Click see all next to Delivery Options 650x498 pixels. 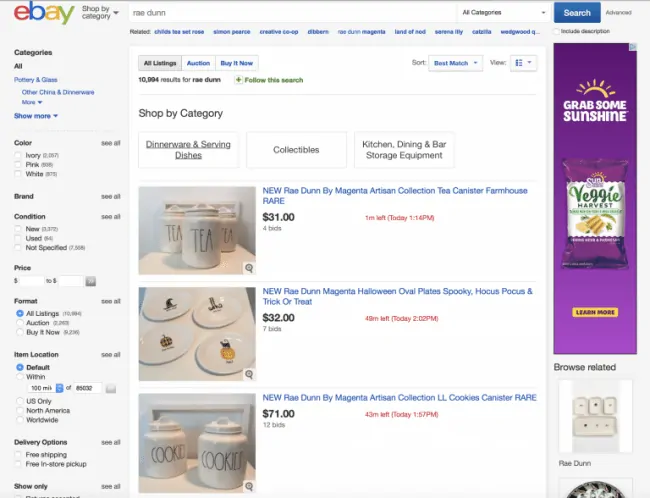click(x=111, y=442)
